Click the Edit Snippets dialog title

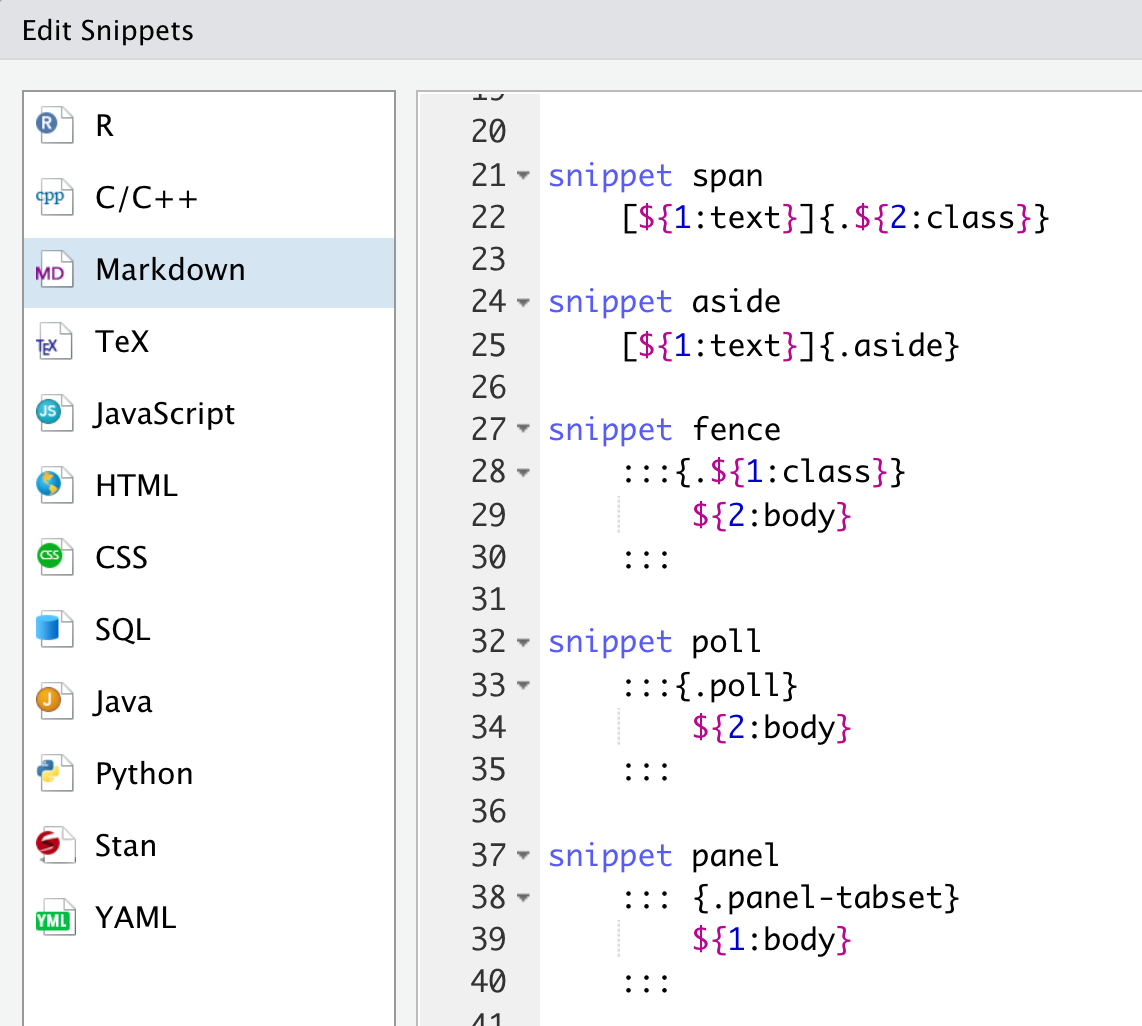coord(108,31)
